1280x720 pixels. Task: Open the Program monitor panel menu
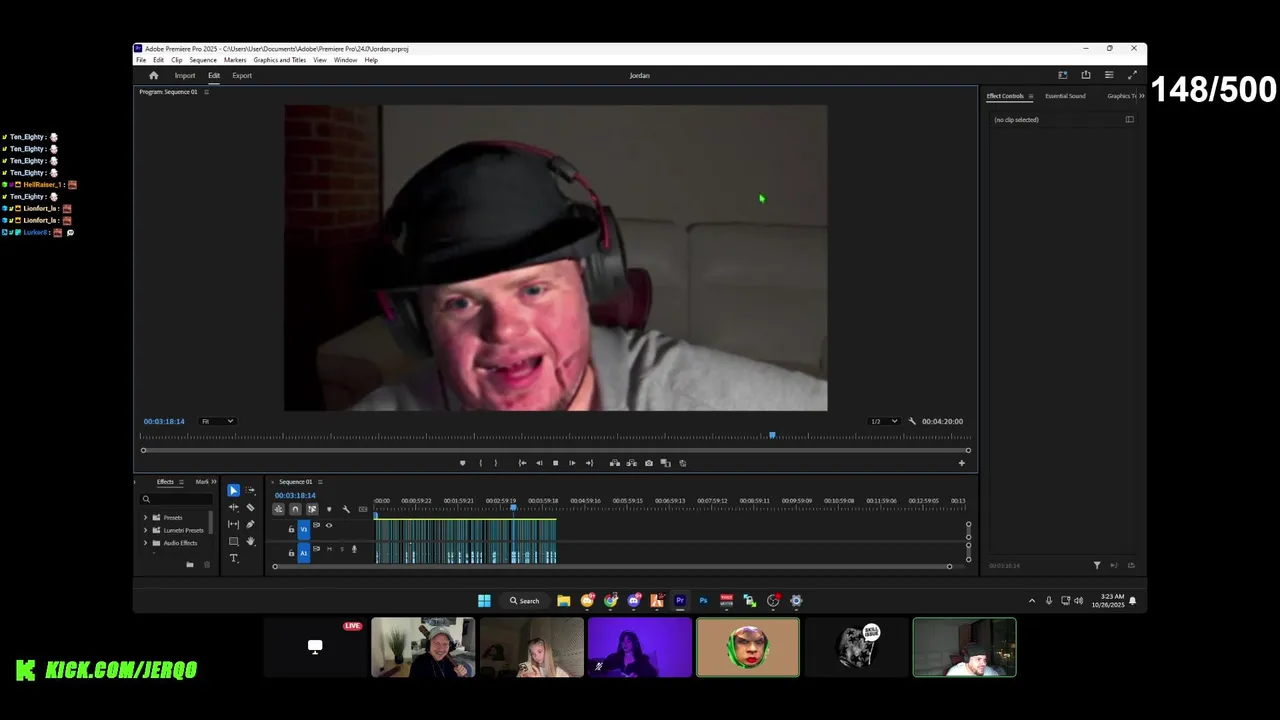click(x=206, y=92)
